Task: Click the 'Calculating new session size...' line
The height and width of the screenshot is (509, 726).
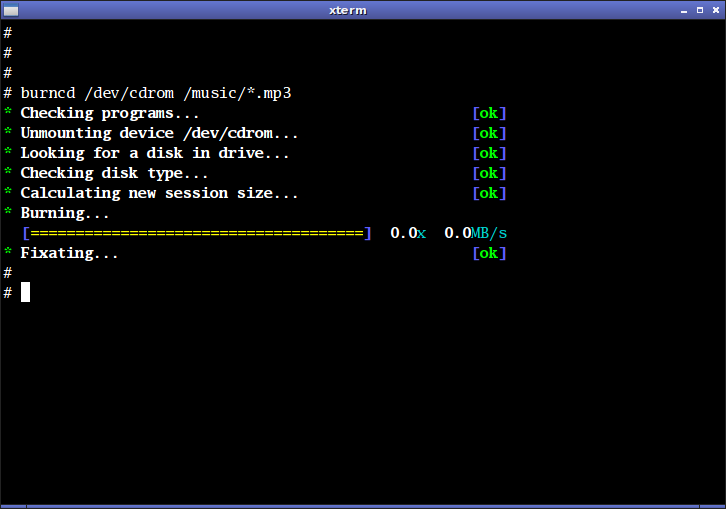Action: click(159, 193)
